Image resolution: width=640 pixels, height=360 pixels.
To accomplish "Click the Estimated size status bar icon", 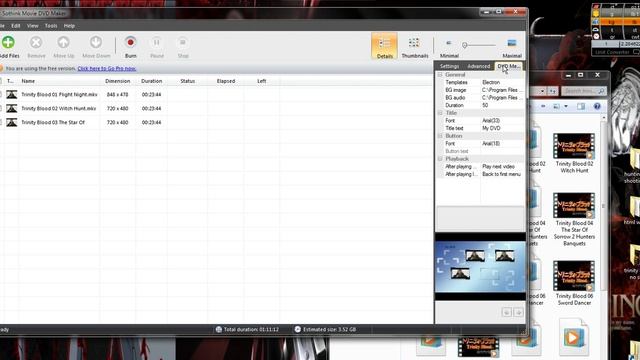I will coord(298,329).
